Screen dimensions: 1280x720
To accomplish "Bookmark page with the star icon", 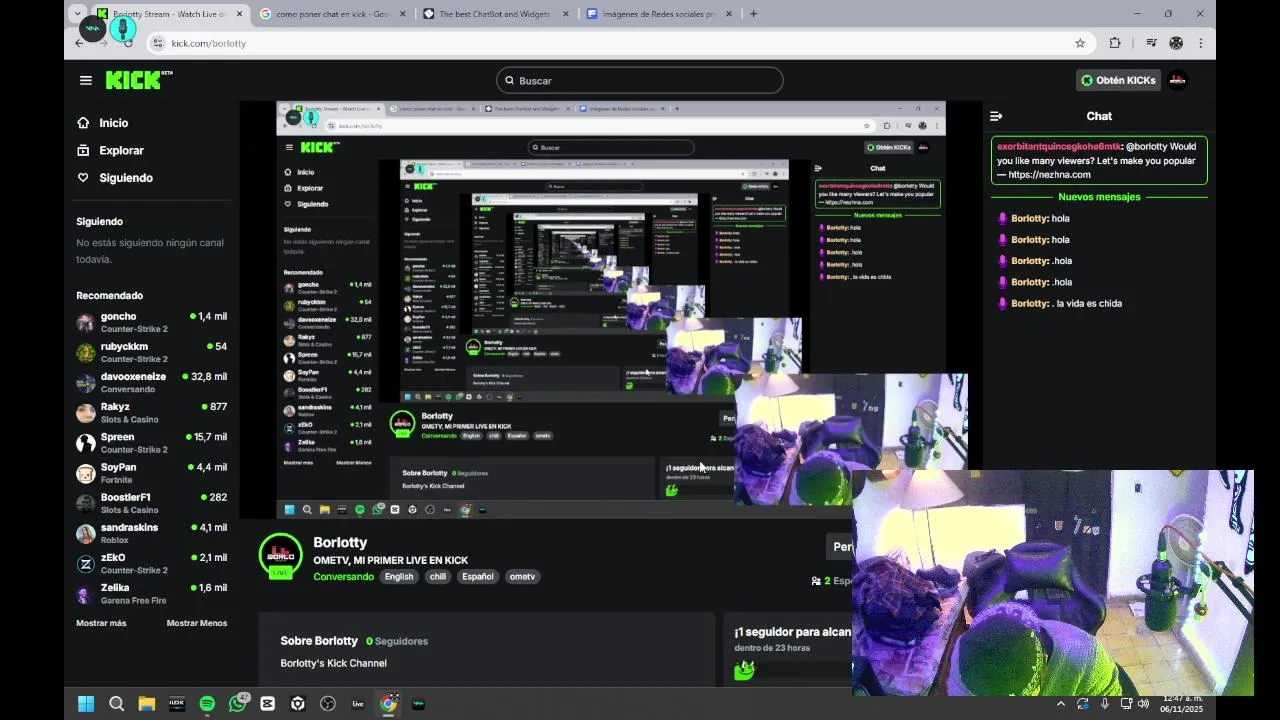I will 1080,43.
